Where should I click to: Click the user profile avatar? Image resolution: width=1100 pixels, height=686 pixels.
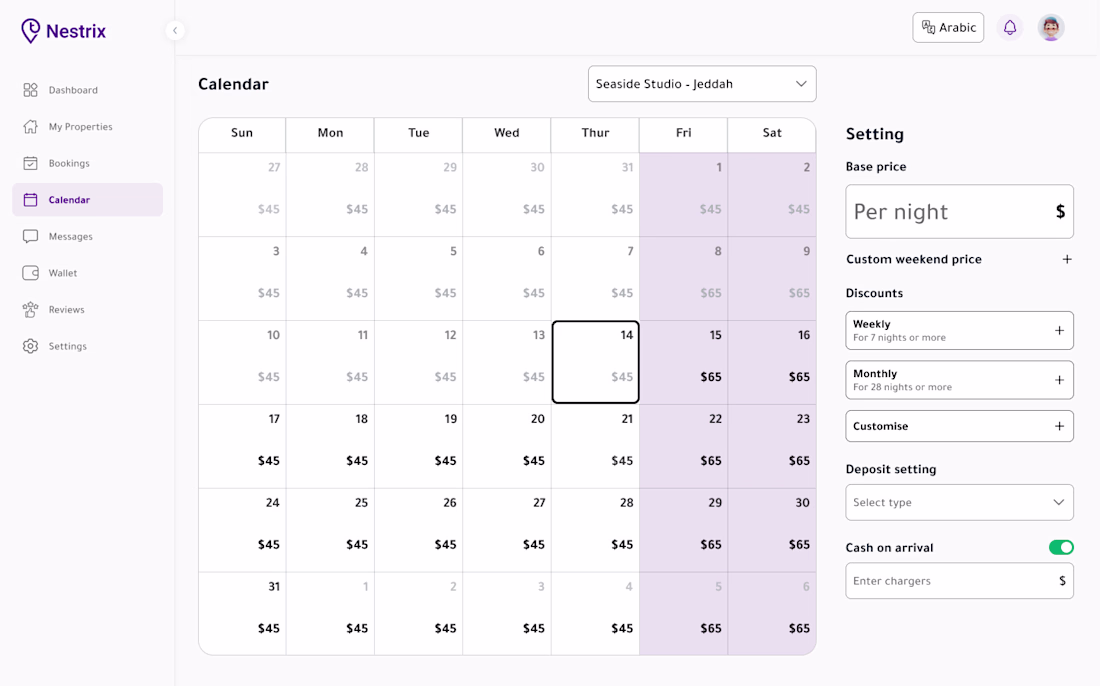pos(1051,28)
